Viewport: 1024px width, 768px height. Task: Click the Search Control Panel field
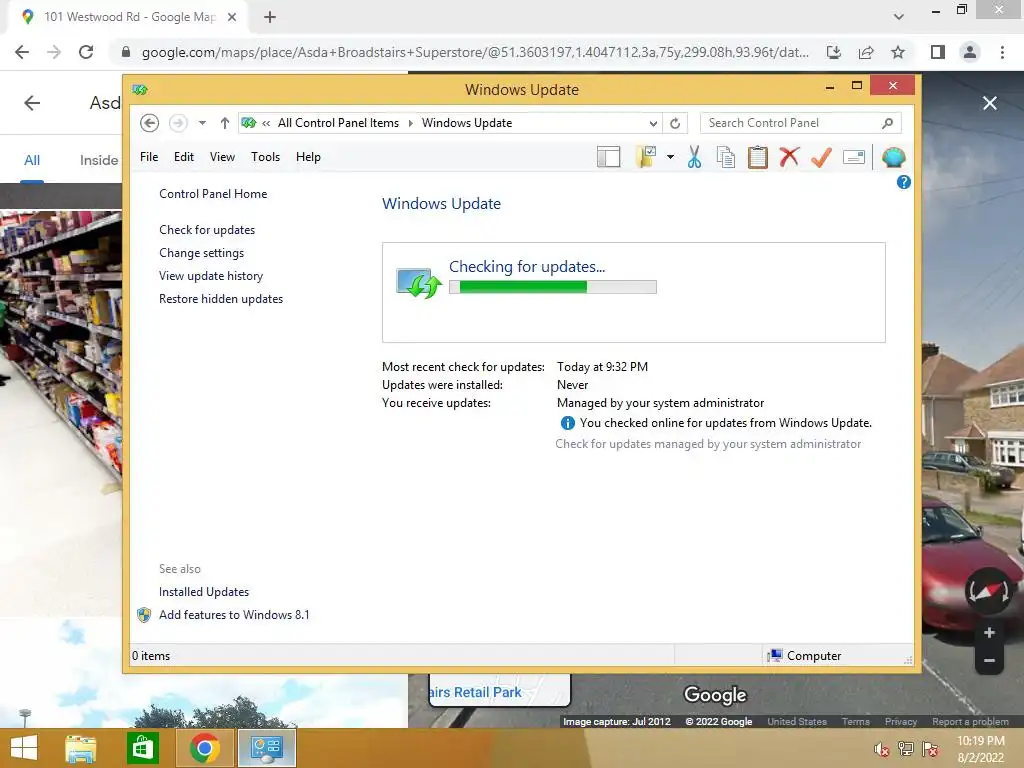click(x=801, y=123)
